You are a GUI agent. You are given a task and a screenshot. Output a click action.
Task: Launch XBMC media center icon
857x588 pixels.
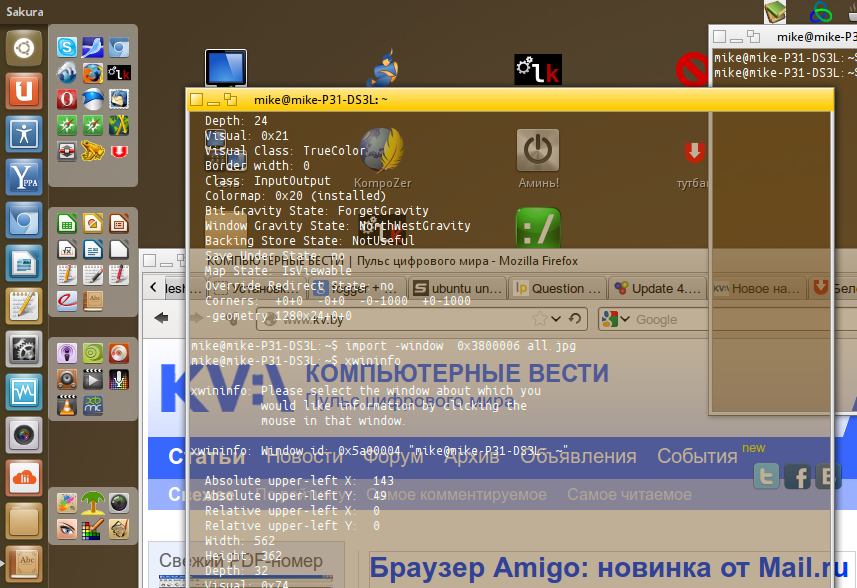93,405
